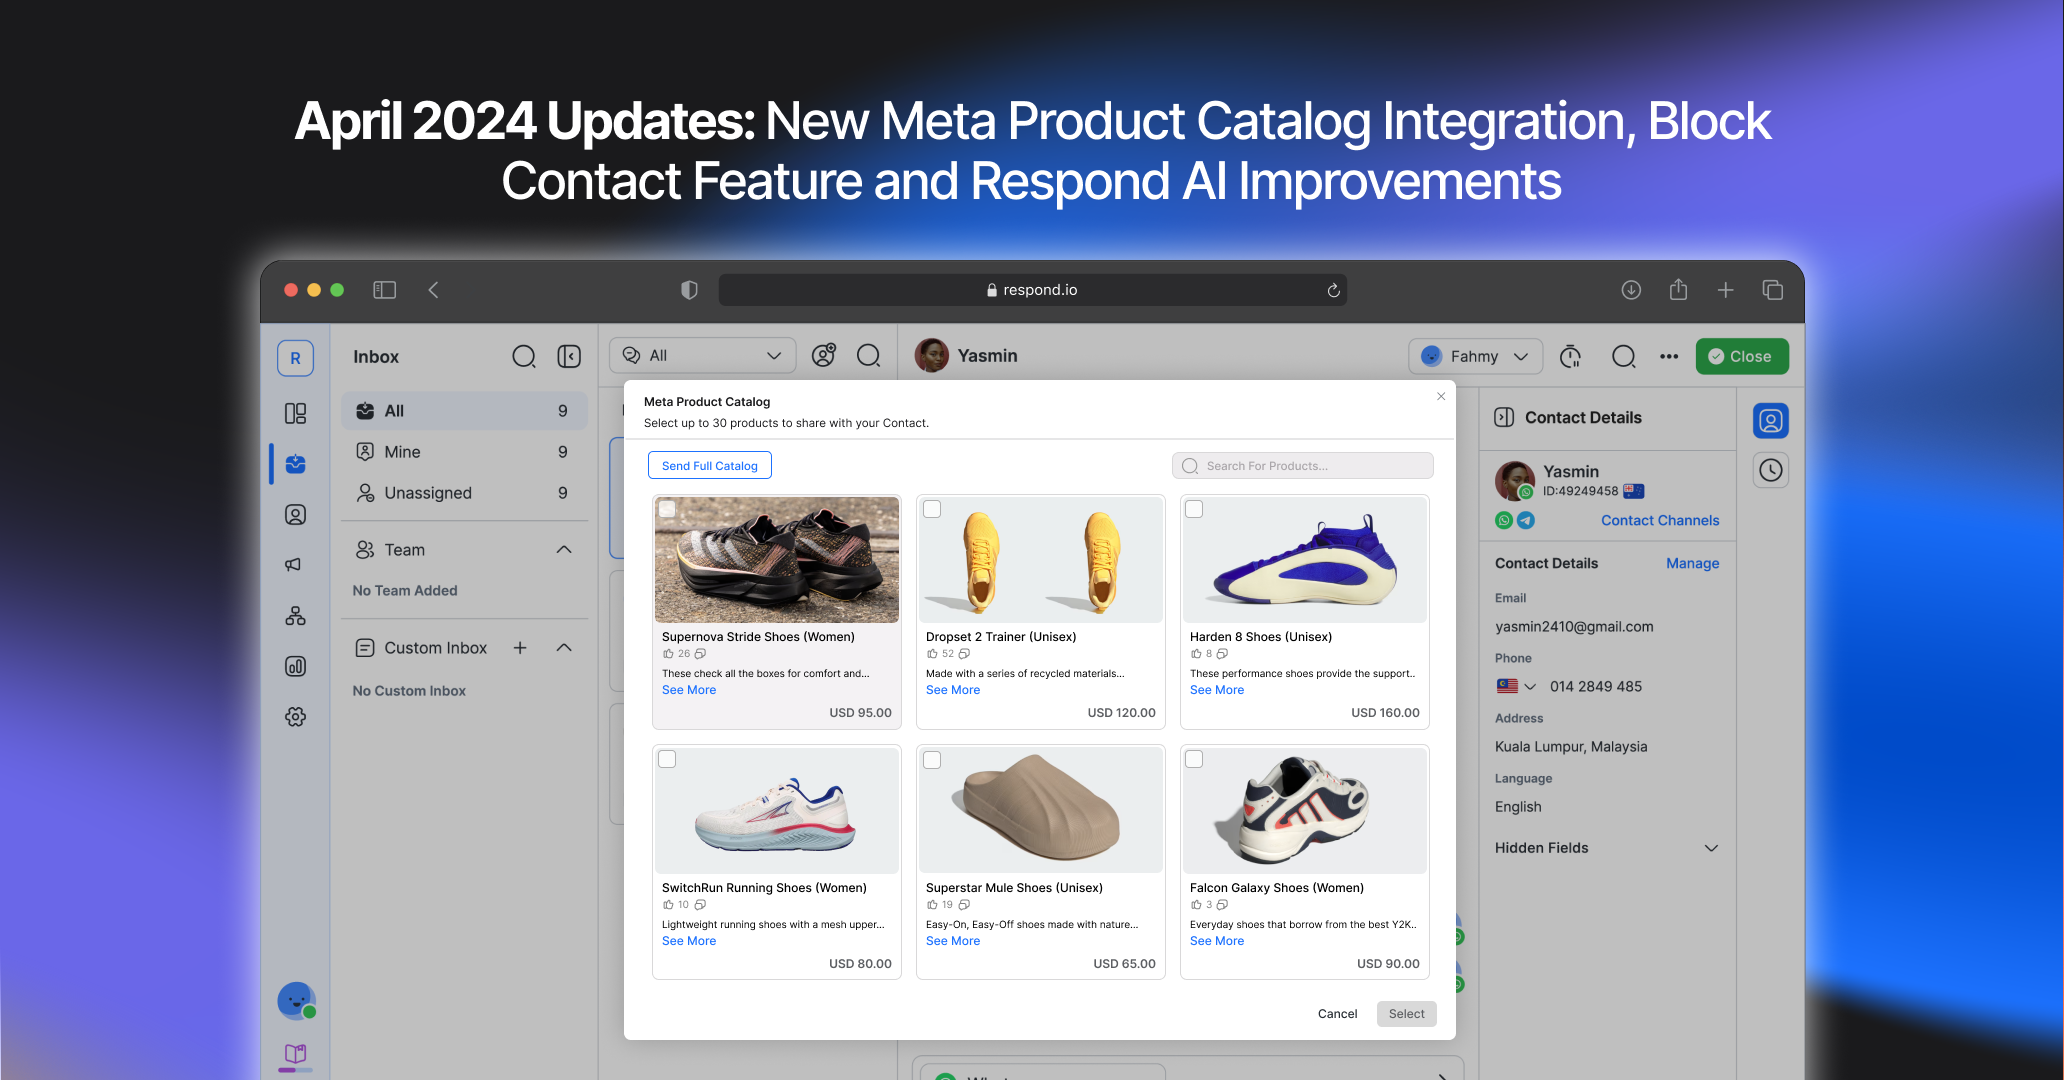Click the Cancel button in catalog dialog

1337,1014
